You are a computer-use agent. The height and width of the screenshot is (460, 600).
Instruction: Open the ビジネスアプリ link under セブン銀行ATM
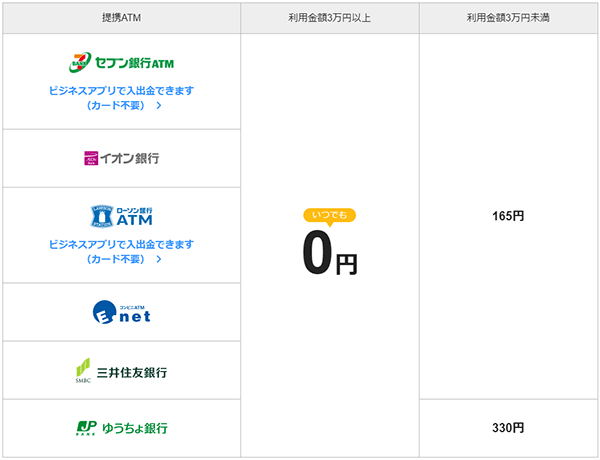[121, 98]
